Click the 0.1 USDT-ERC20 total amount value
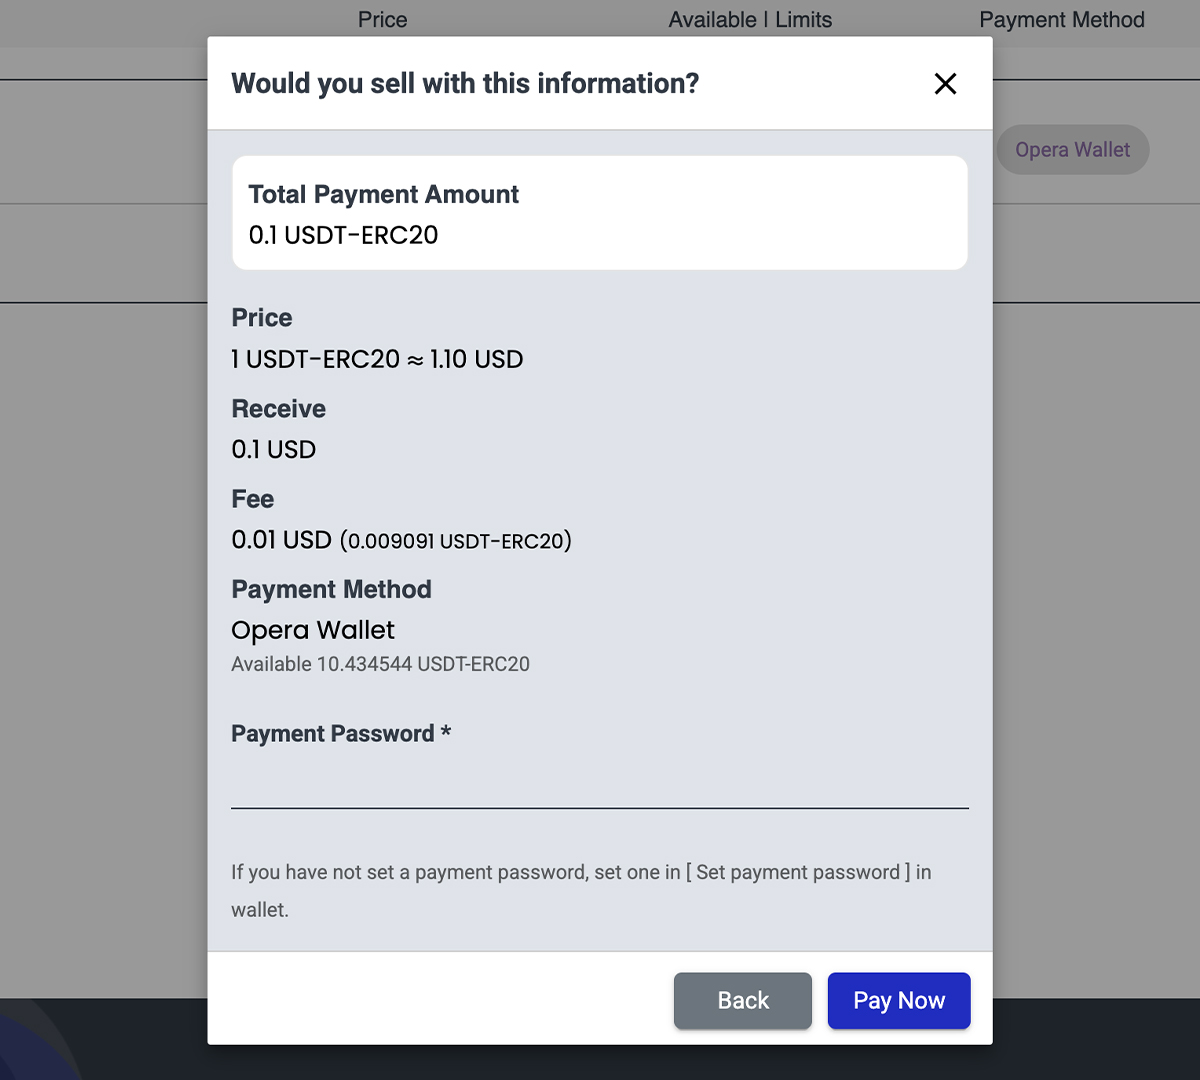The image size is (1200, 1080). click(x=343, y=235)
